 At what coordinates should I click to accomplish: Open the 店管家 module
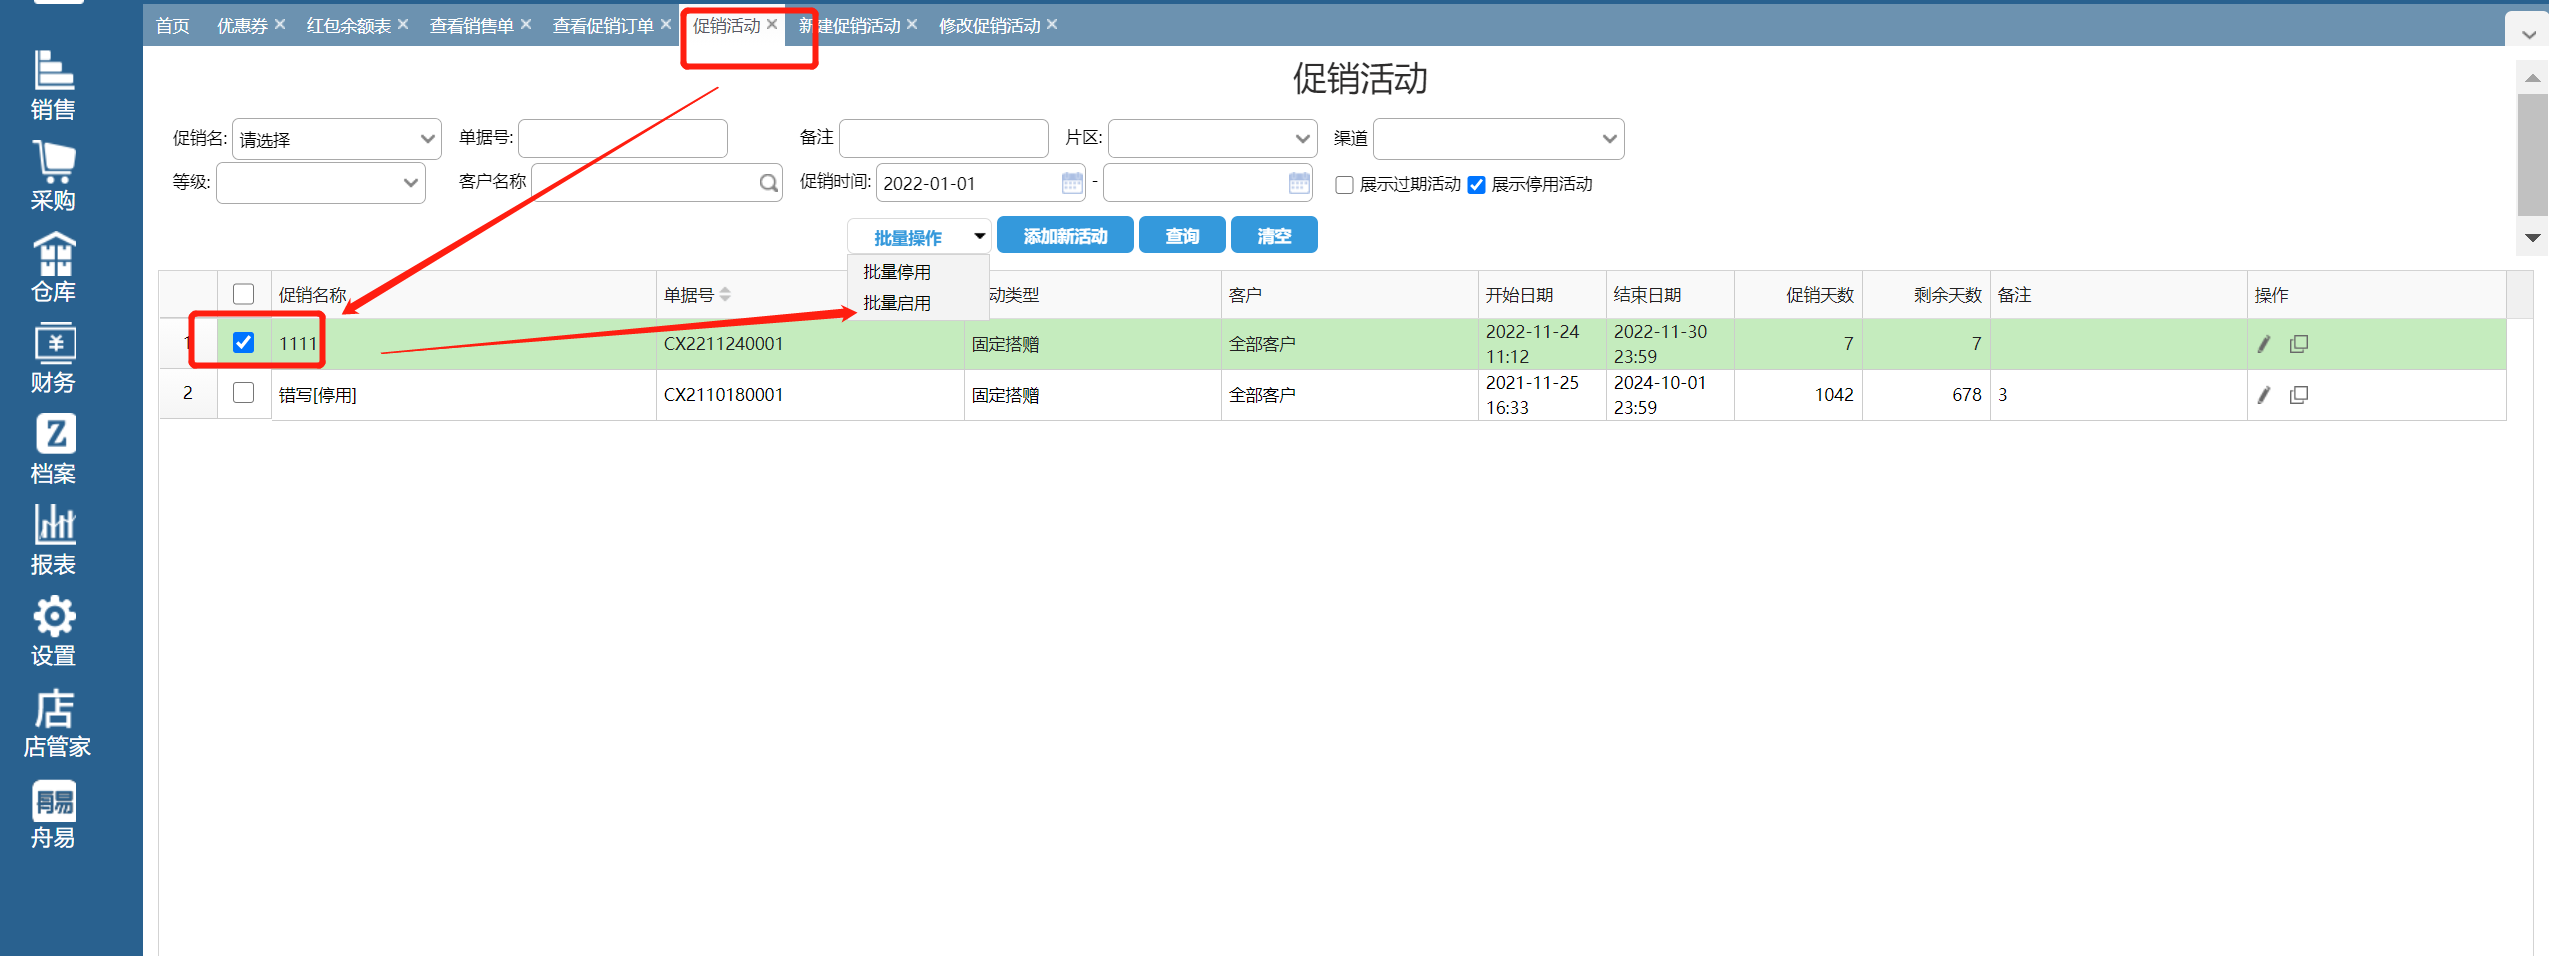point(56,723)
